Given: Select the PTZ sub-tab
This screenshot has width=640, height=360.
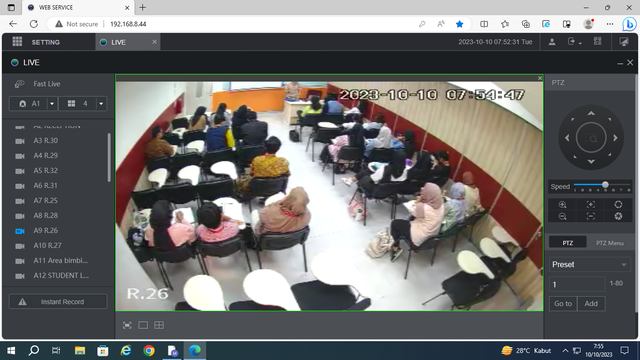Looking at the screenshot, I should tap(567, 243).
